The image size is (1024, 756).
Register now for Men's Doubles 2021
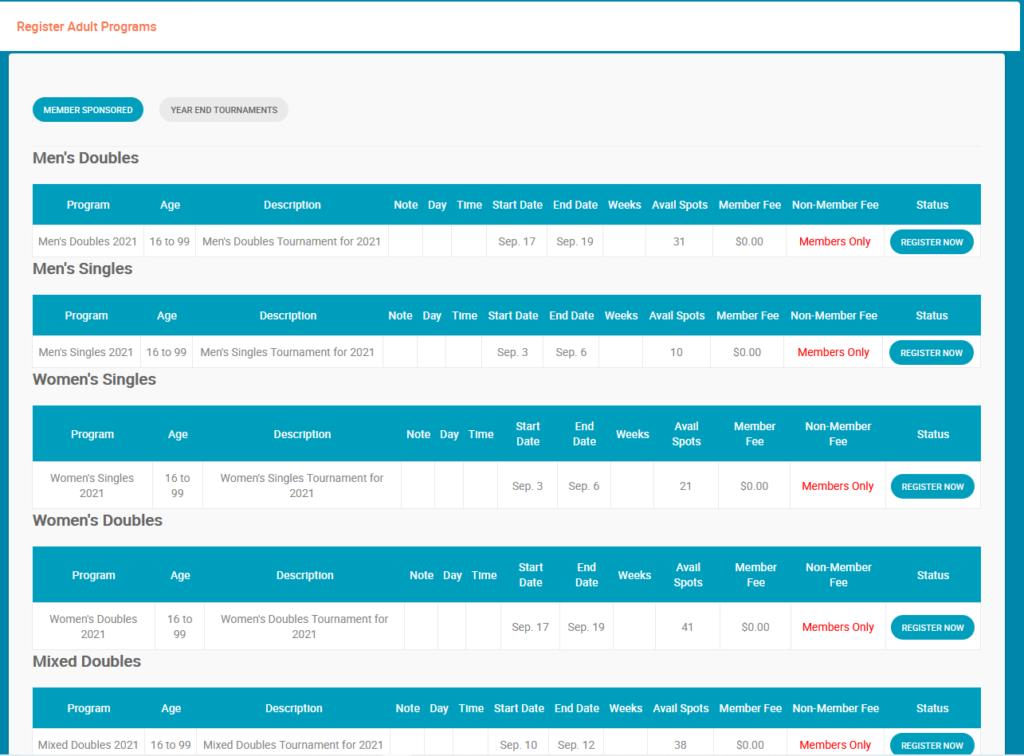(x=932, y=242)
